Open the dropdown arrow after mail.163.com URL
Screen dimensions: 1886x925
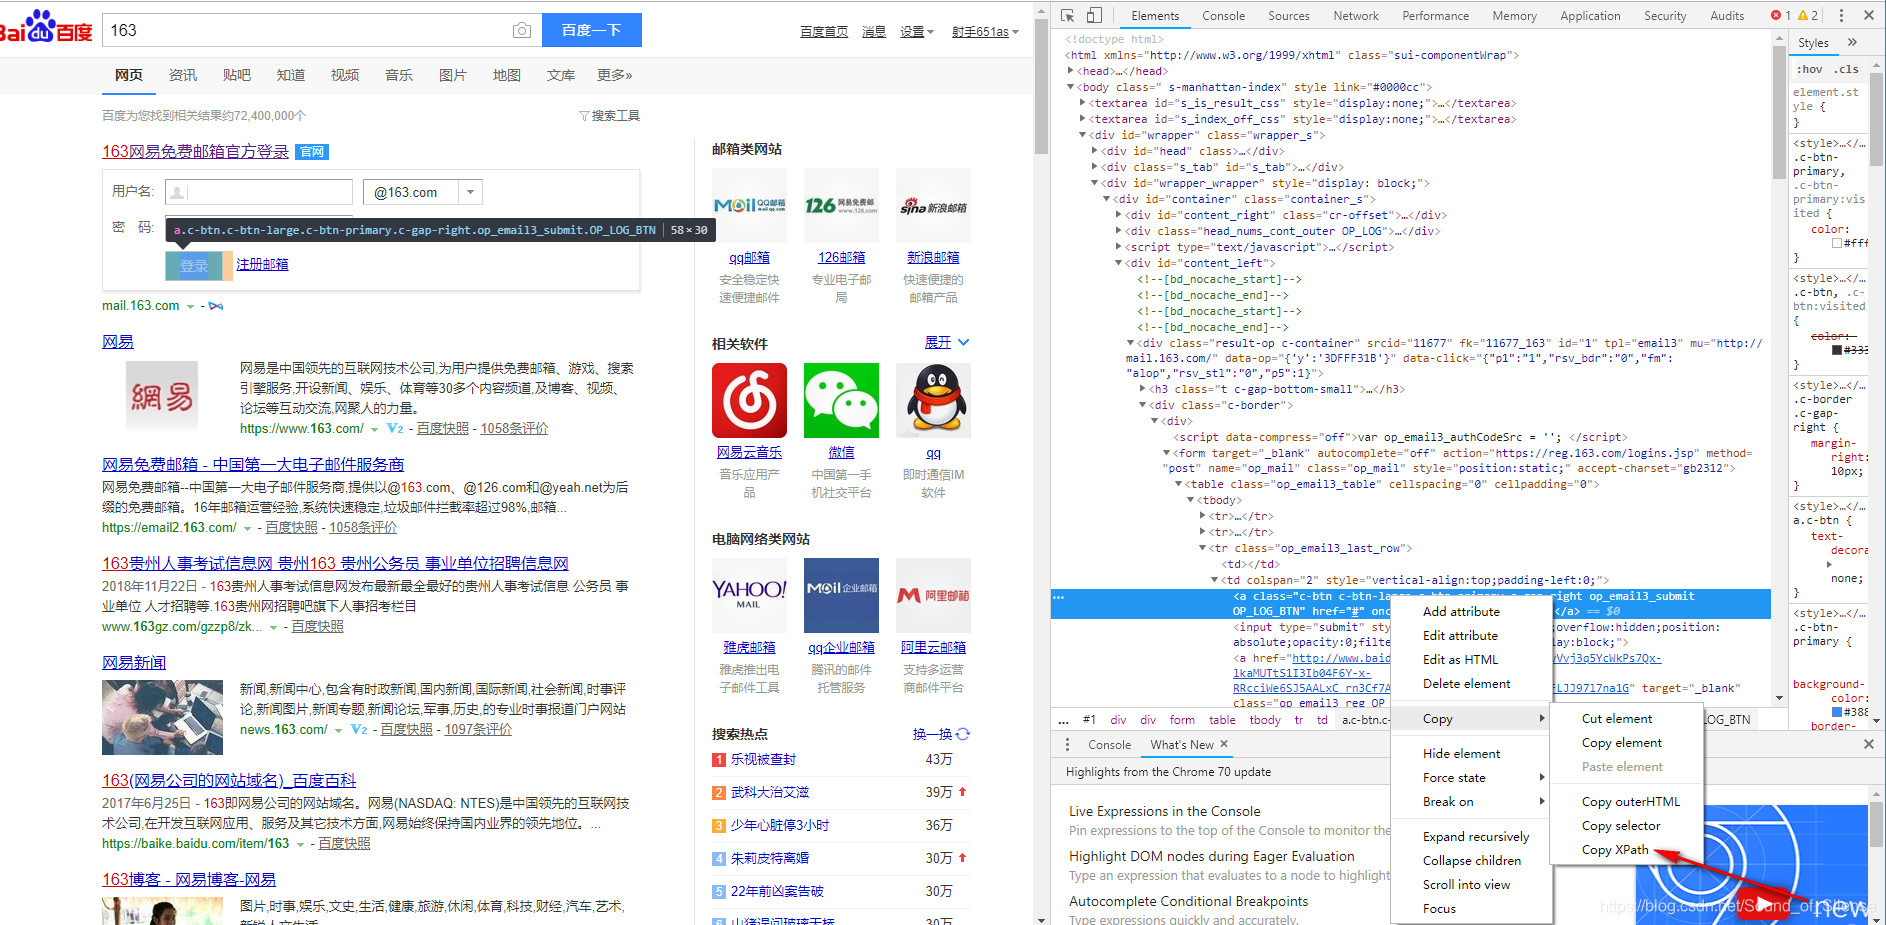tap(190, 307)
